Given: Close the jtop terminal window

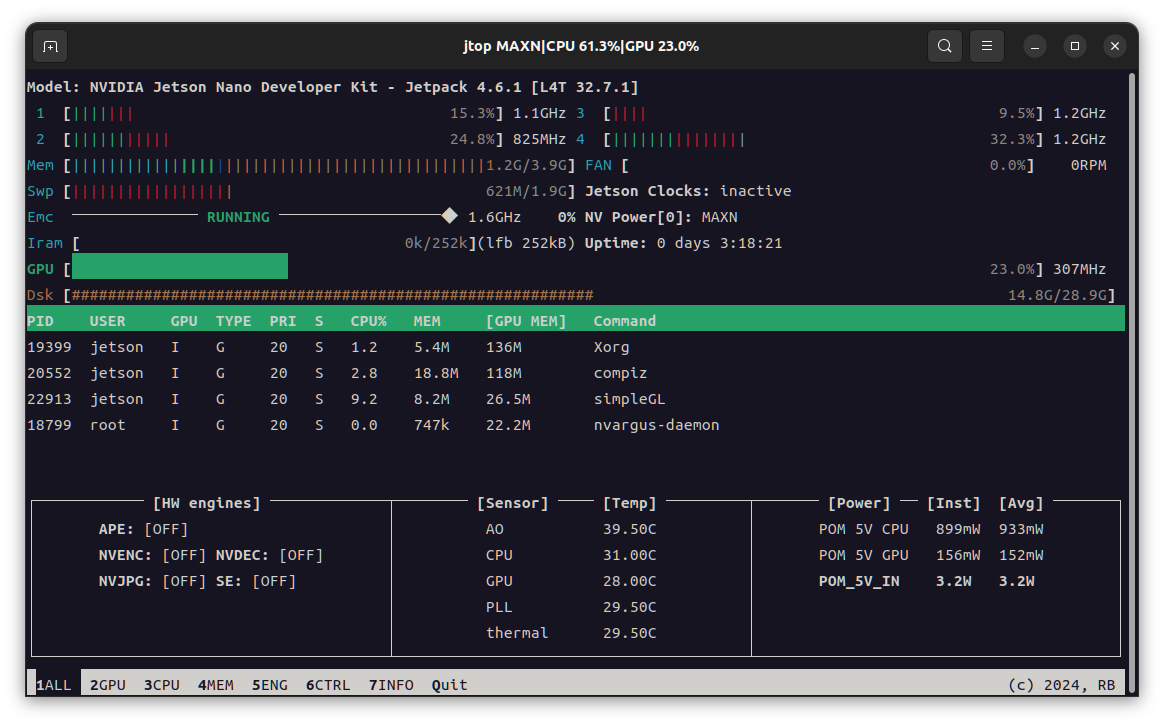Looking at the screenshot, I should click(1114, 46).
